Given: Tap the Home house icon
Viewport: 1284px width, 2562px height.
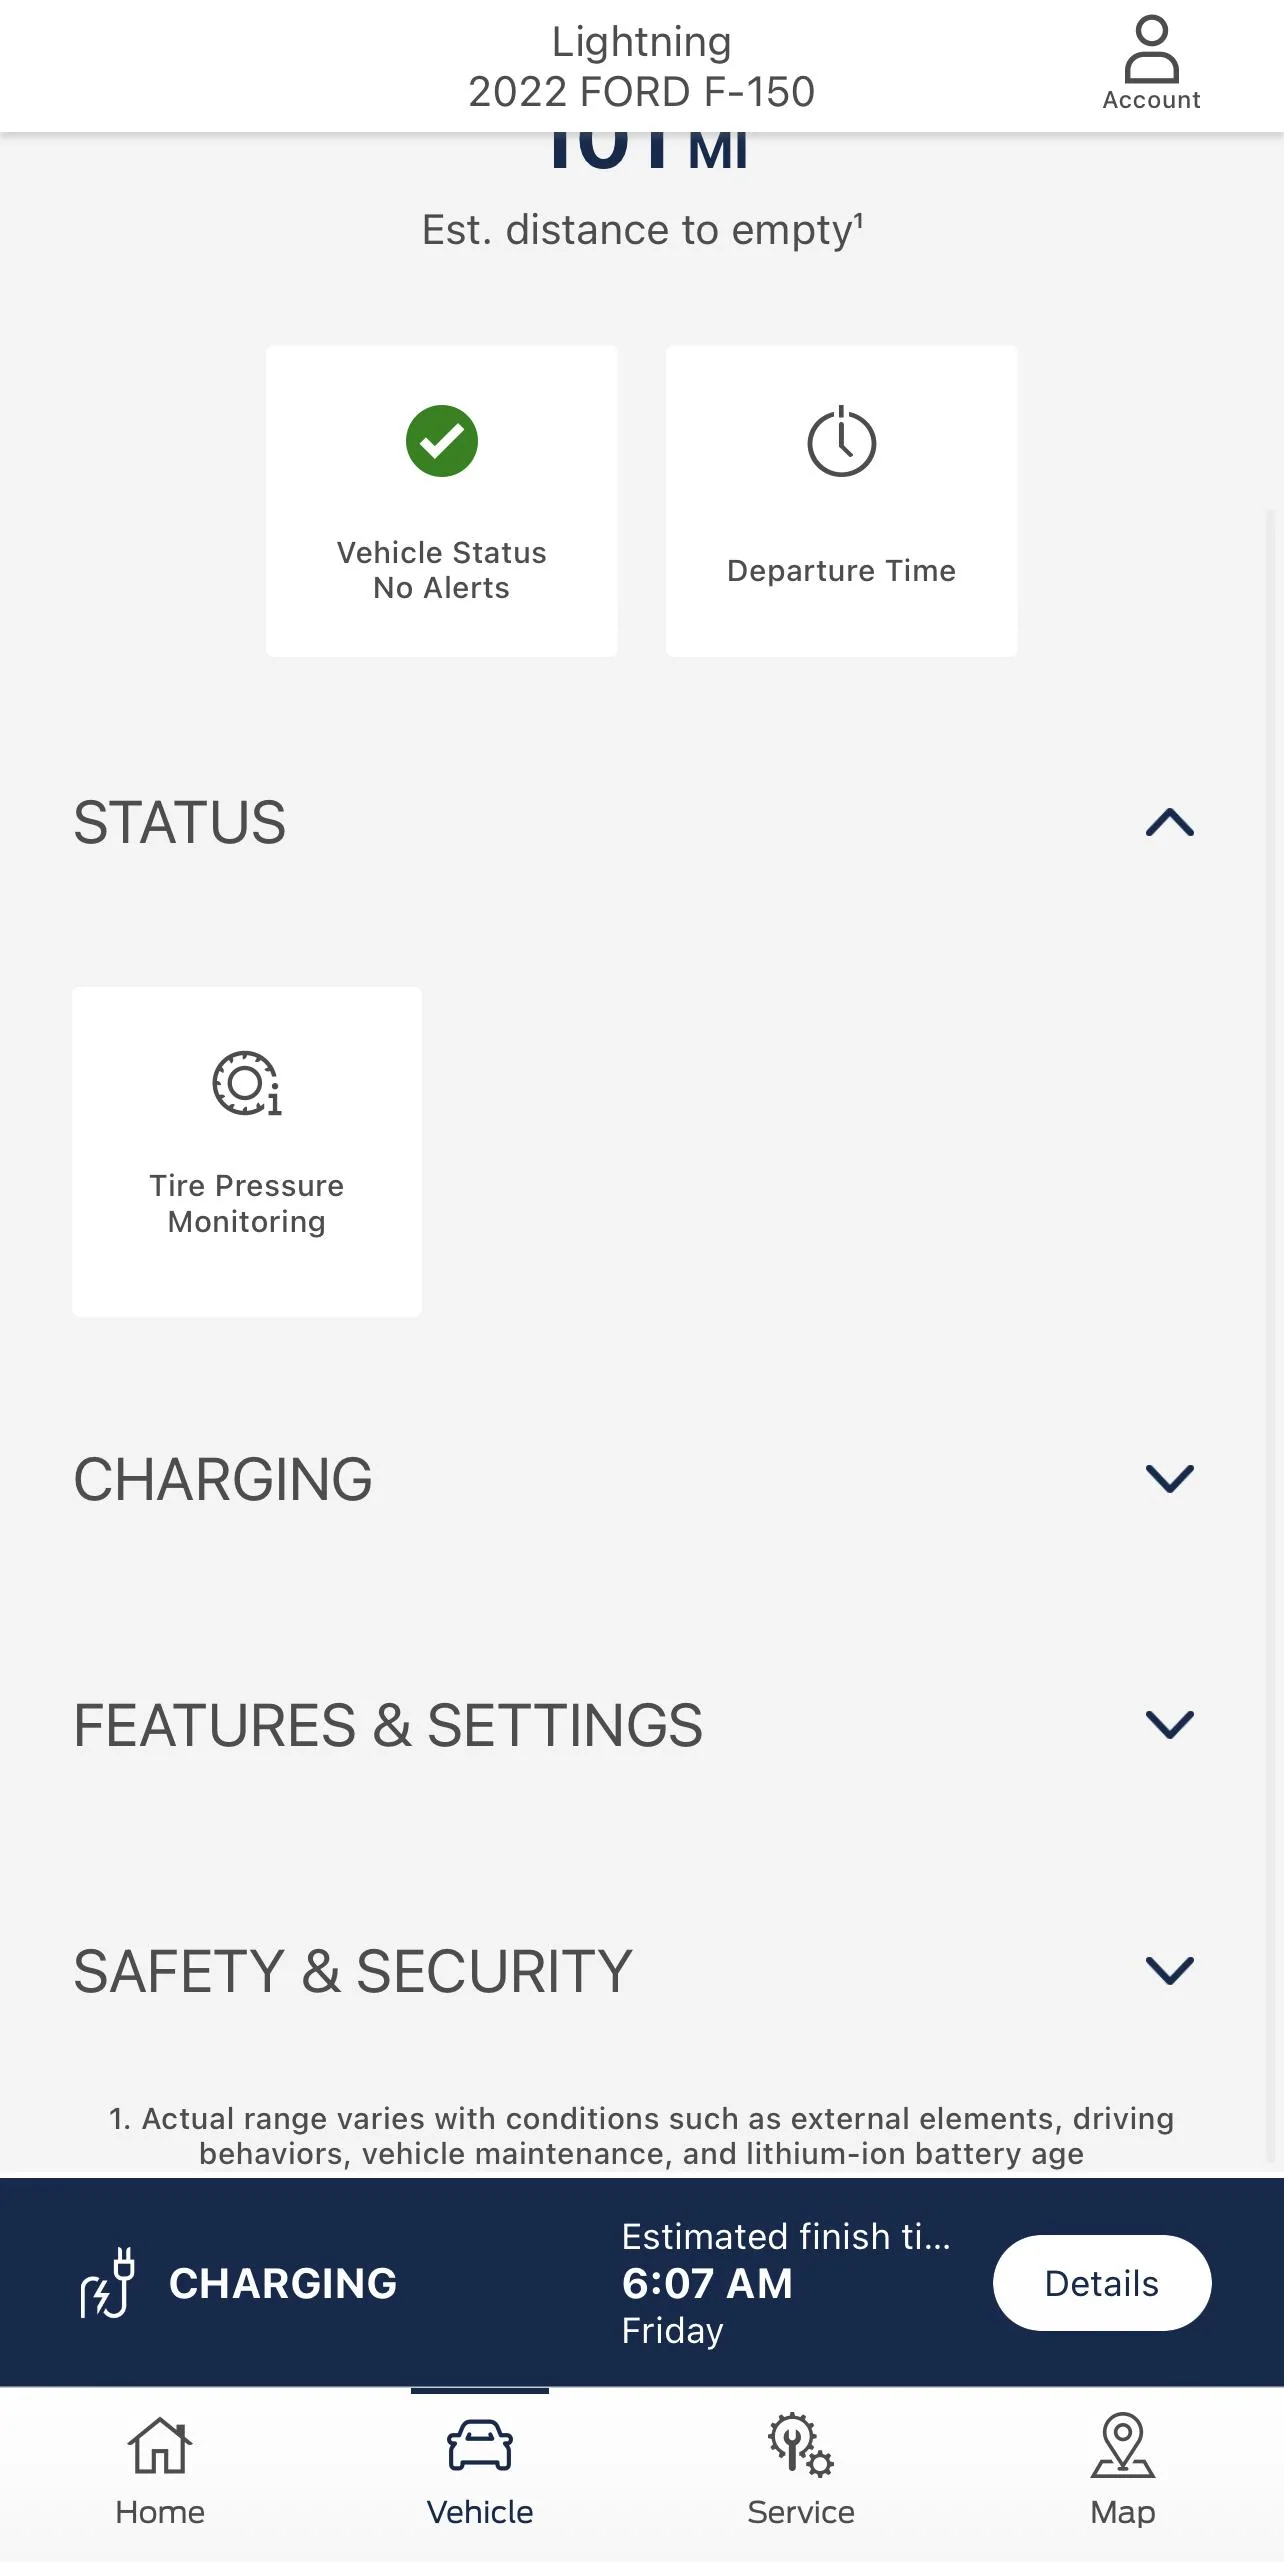Looking at the screenshot, I should click(x=160, y=2445).
